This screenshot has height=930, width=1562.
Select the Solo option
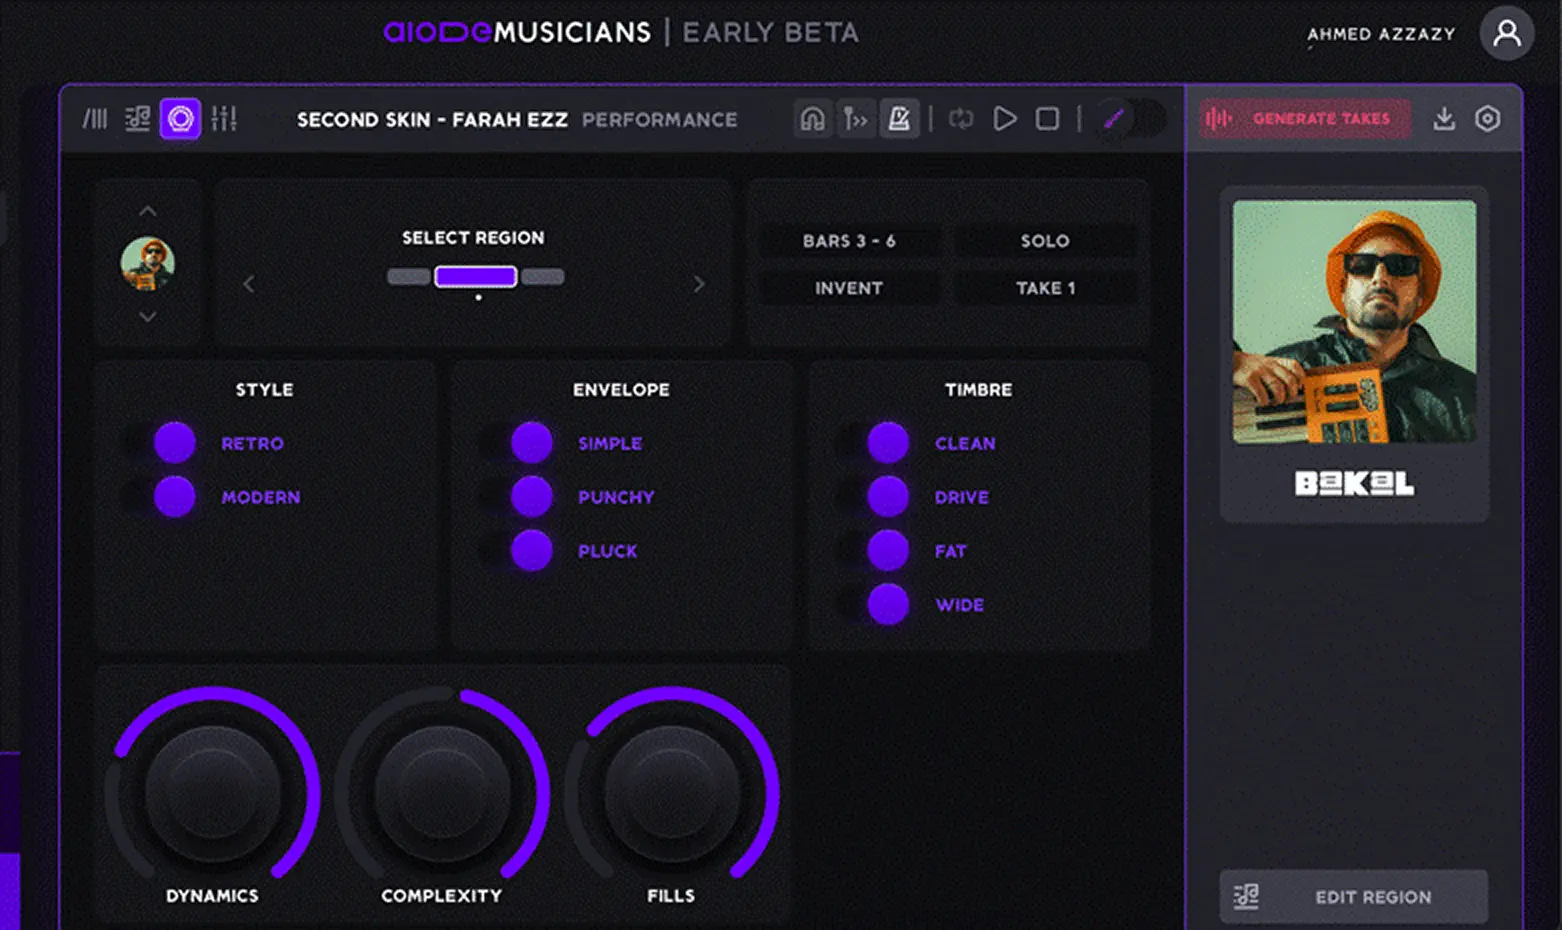pyautogui.click(x=1044, y=241)
